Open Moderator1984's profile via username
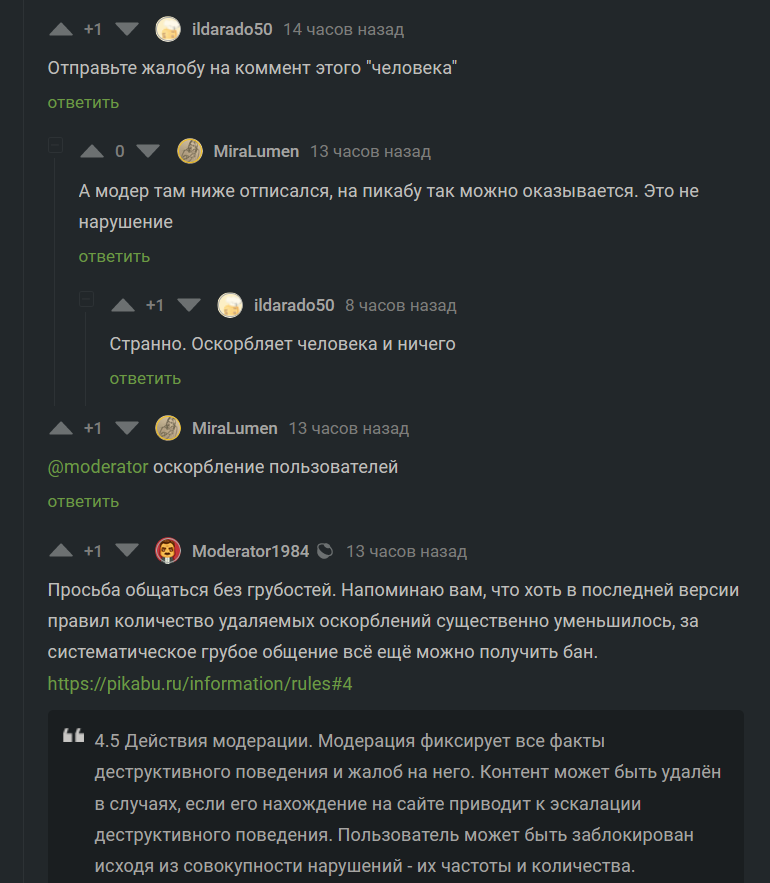The image size is (770, 883). (x=250, y=551)
